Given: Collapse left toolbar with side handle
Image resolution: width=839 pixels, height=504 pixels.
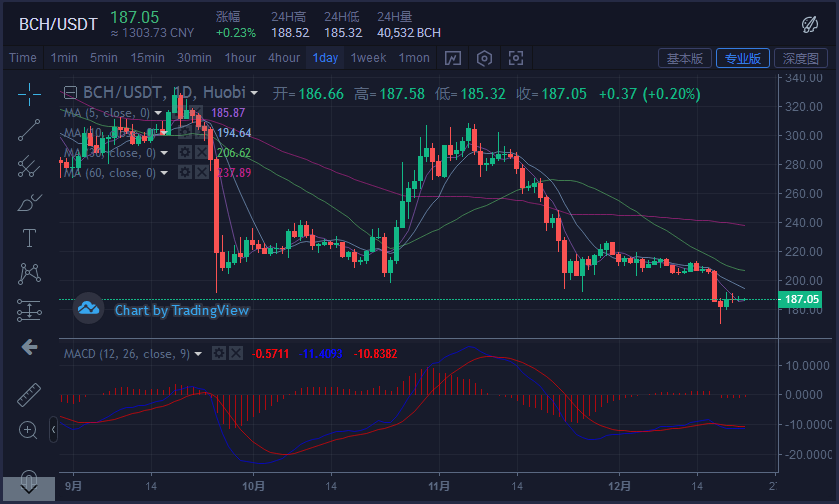Looking at the screenshot, I should (54, 430).
